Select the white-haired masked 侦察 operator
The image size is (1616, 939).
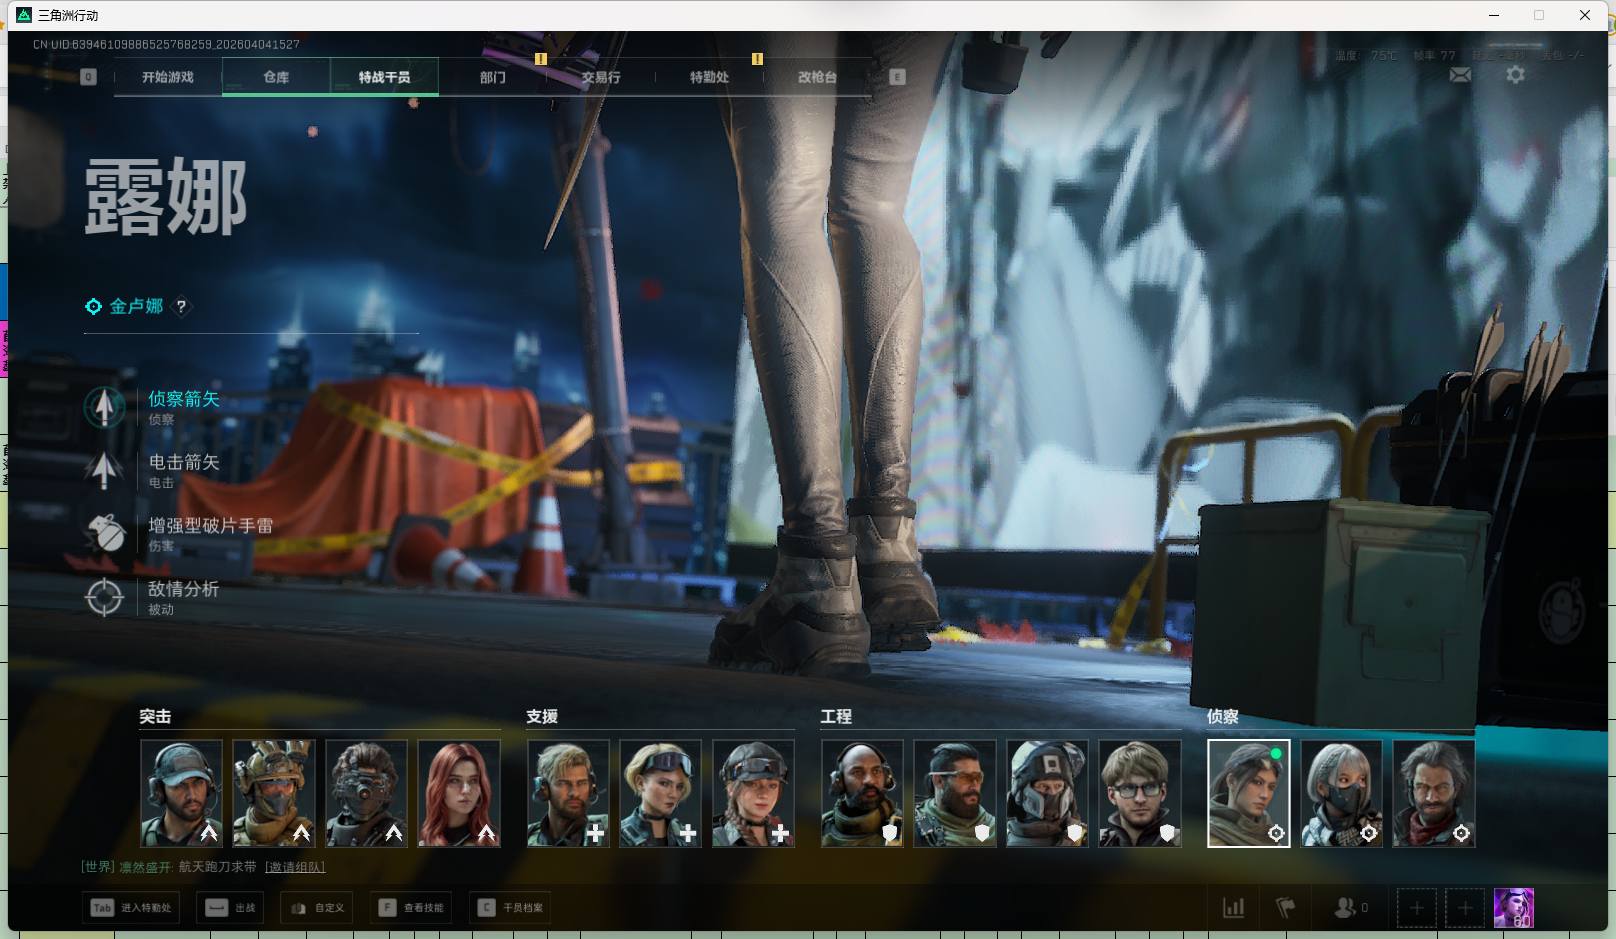pos(1341,793)
